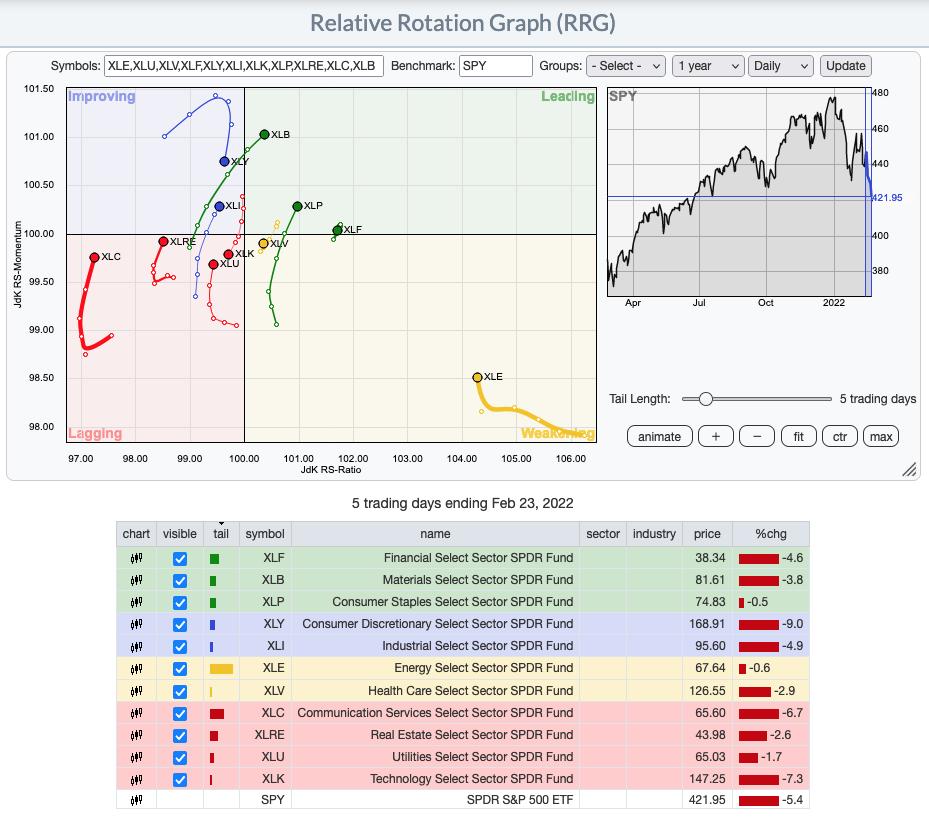Screen dimensions: 929x818
Task: Open candlestick chart icon for SPY row
Action: (x=136, y=800)
